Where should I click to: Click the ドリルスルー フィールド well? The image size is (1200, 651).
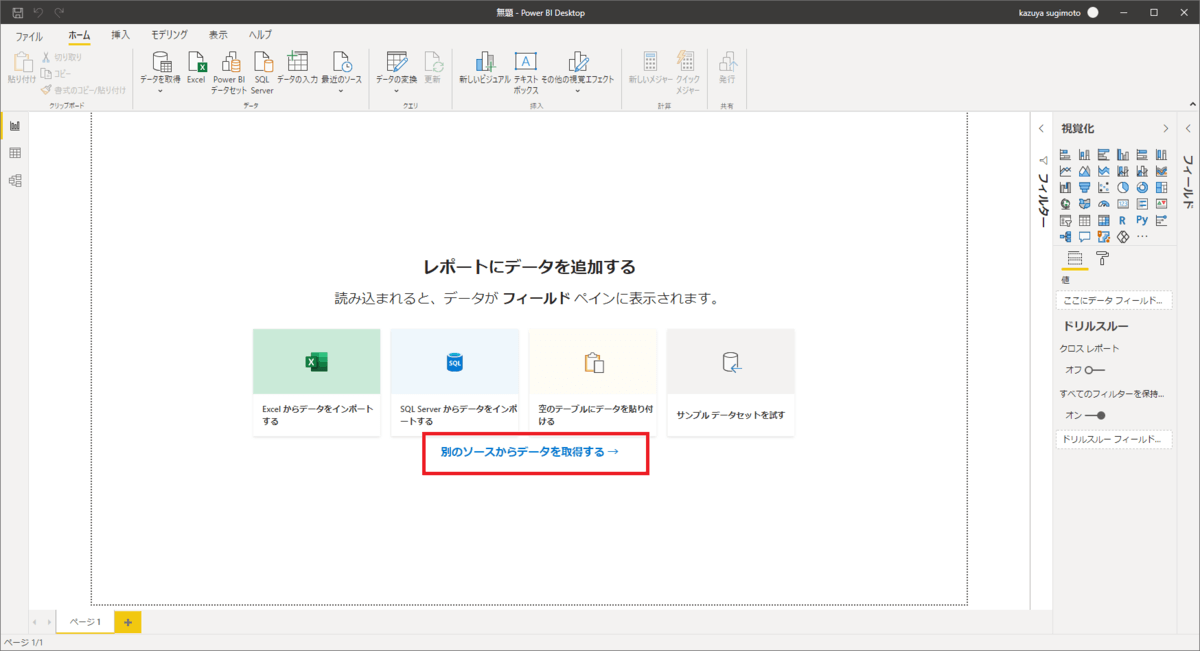[1114, 439]
